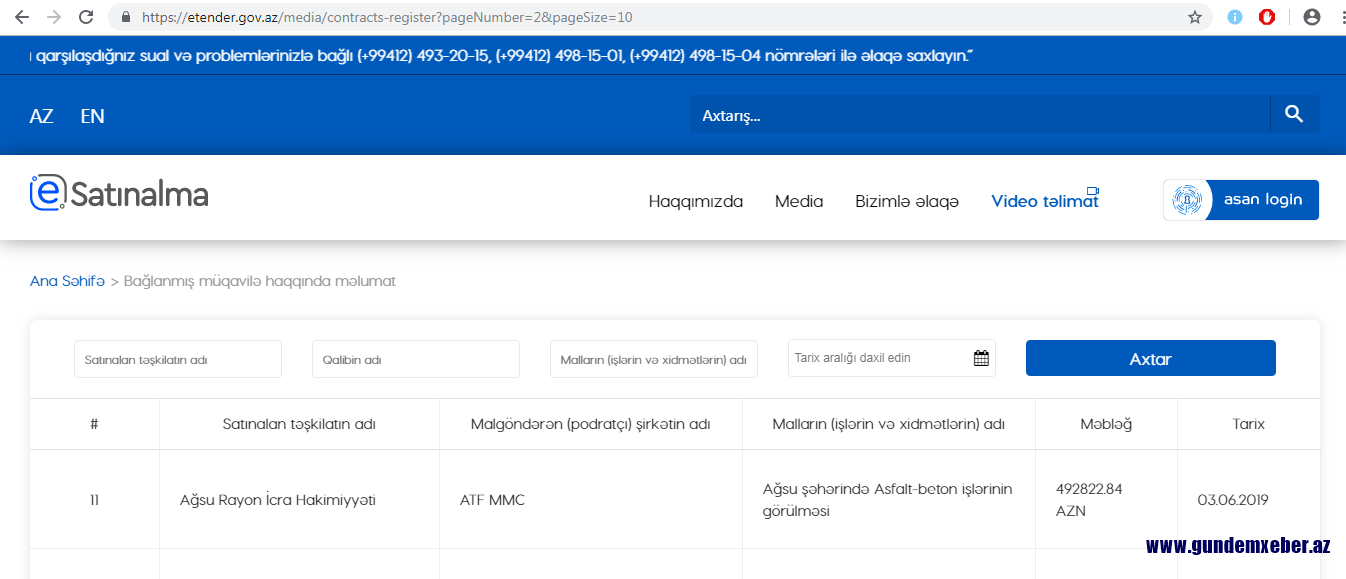Open the Haqqımızda menu item

click(x=696, y=201)
